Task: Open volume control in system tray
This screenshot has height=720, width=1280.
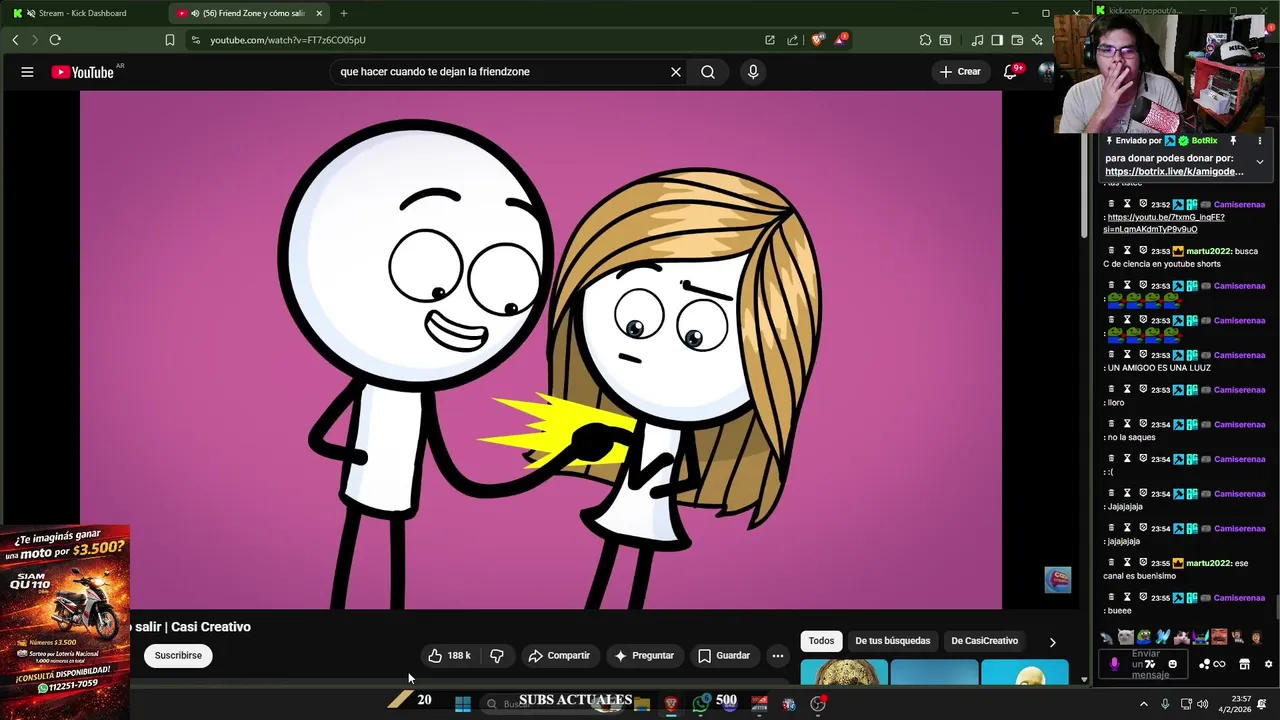Action: pyautogui.click(x=1203, y=704)
